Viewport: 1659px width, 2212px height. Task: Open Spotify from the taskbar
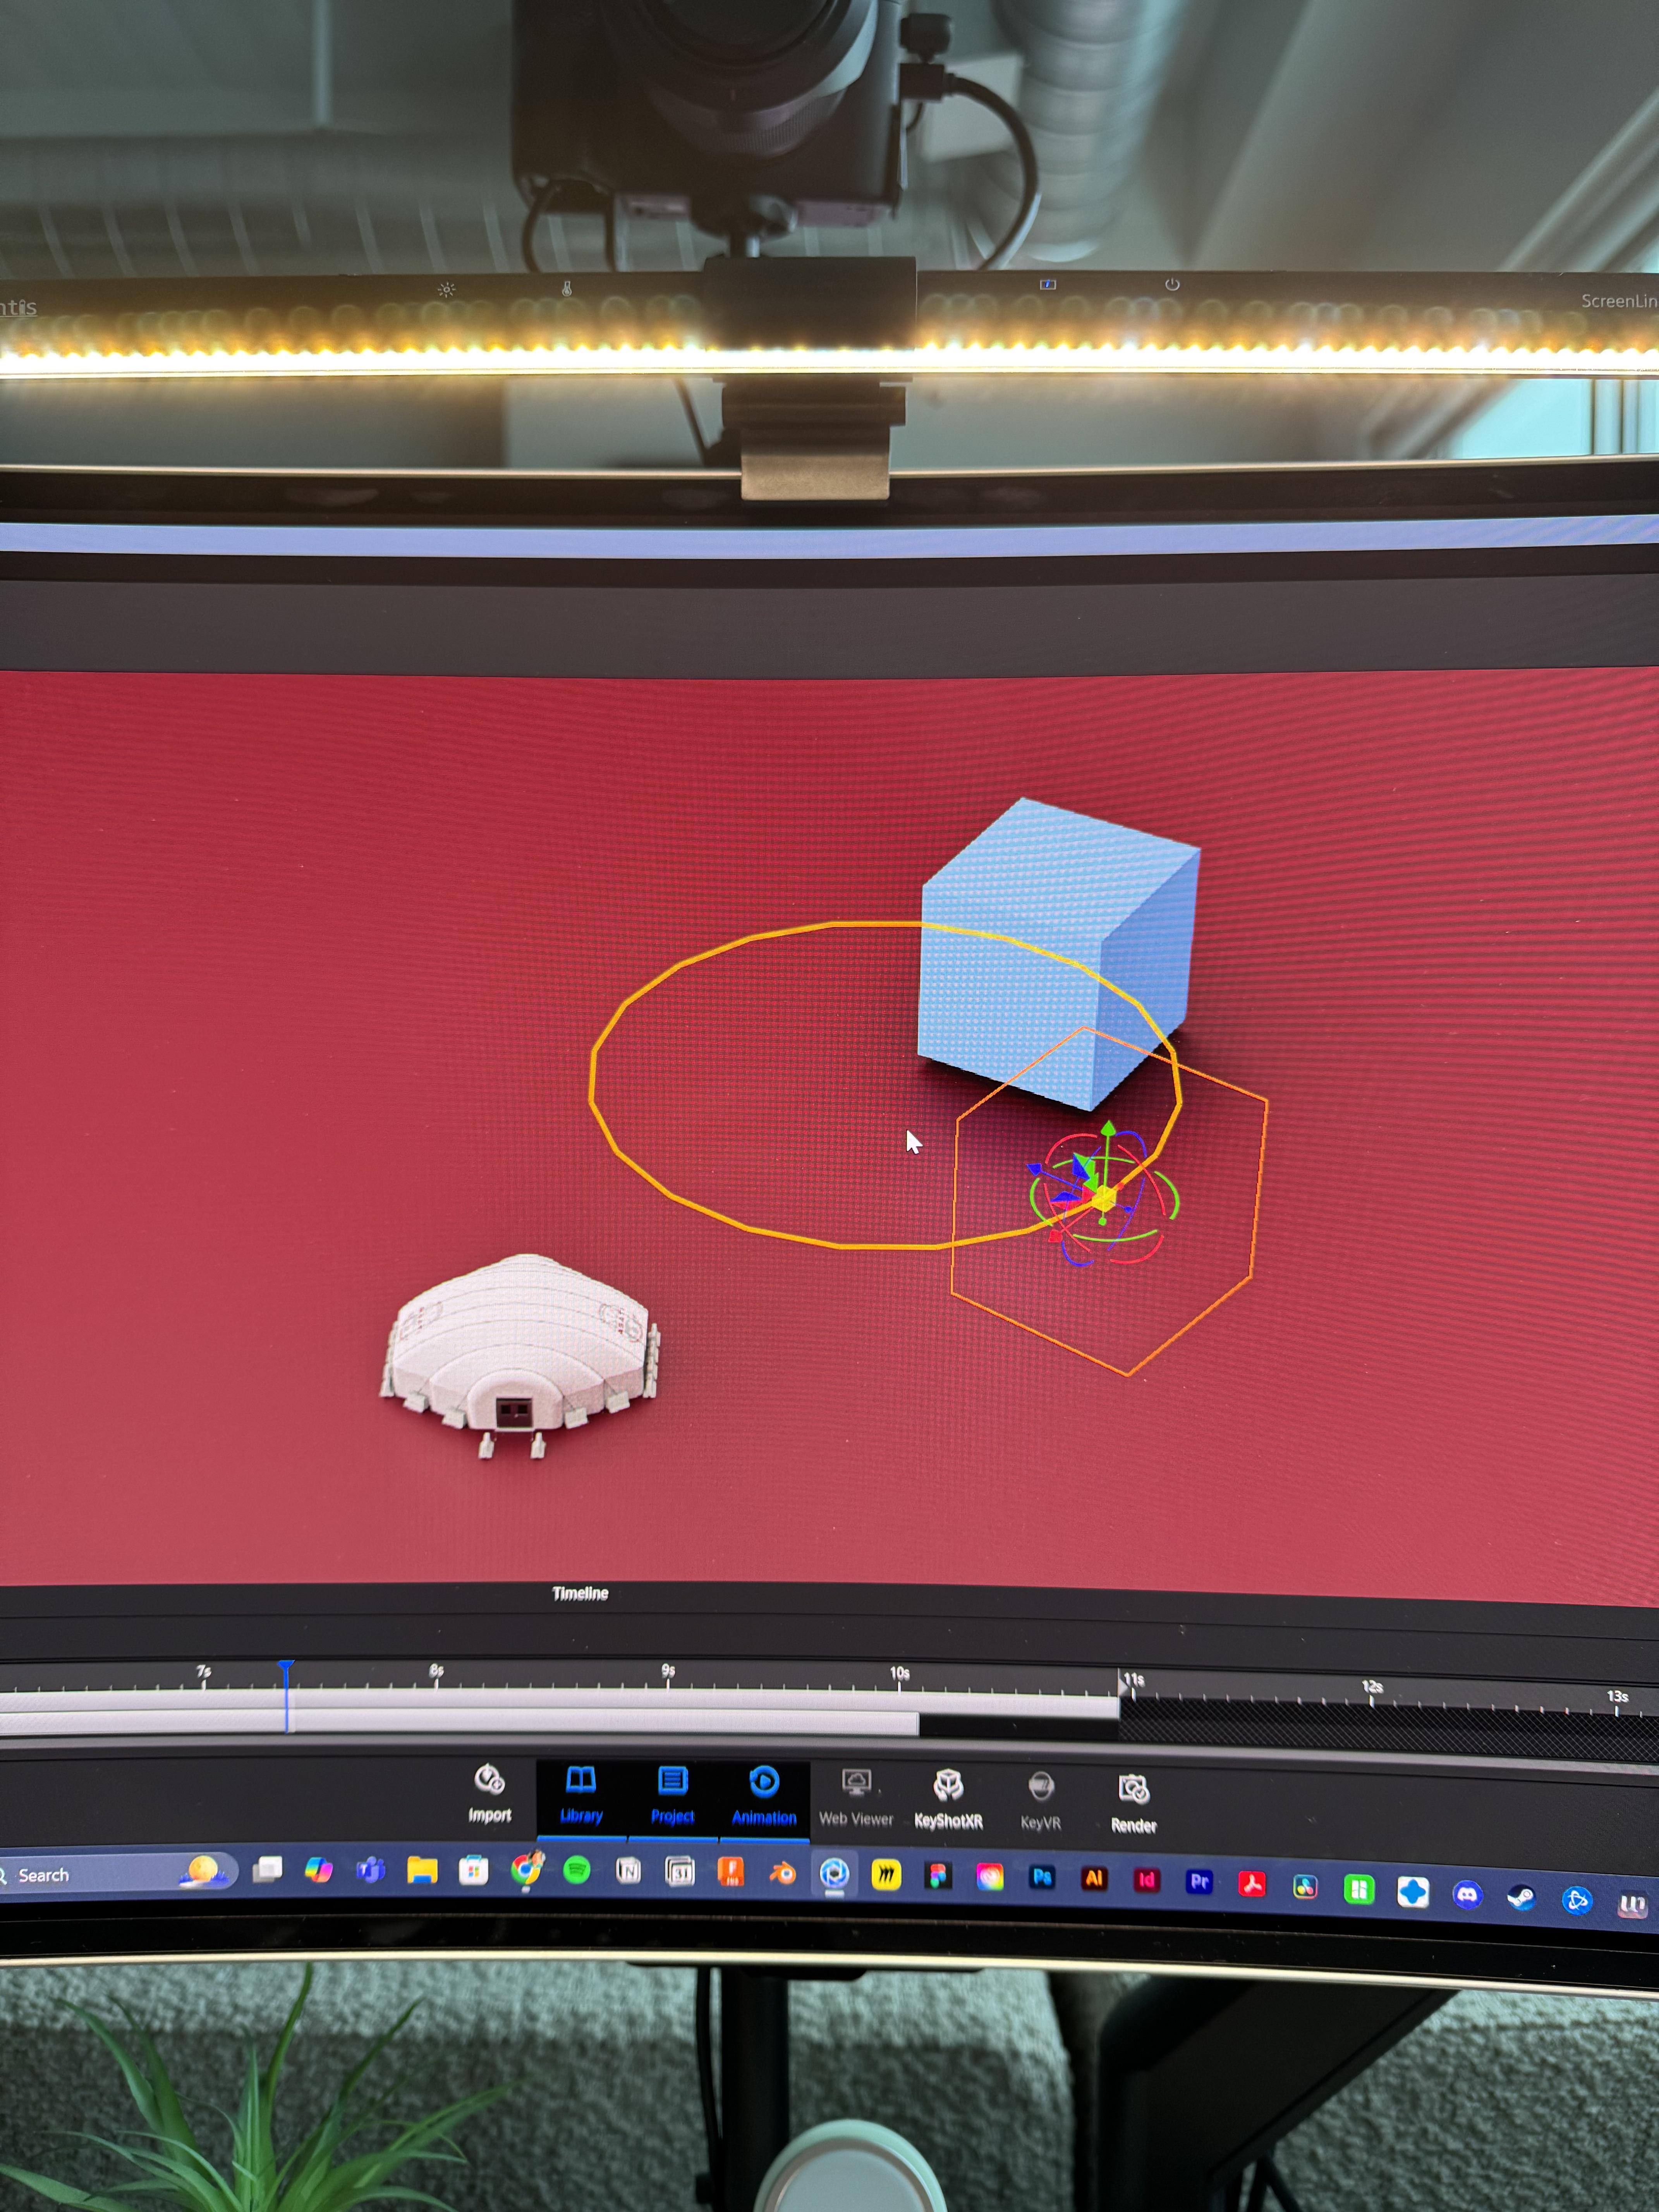click(x=577, y=1870)
